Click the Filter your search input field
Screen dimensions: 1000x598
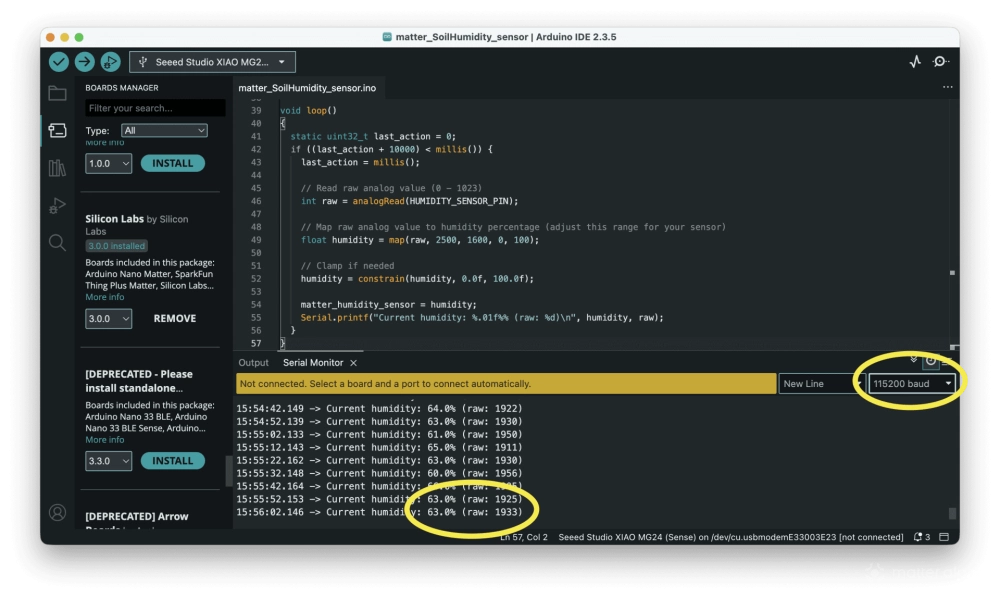(154, 108)
